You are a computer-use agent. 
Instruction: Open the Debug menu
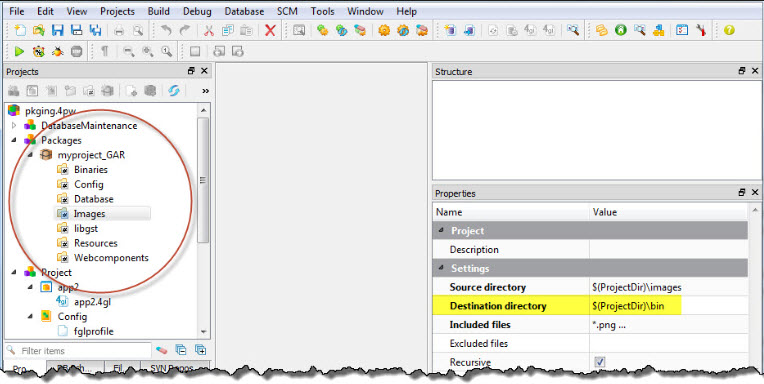[x=197, y=11]
